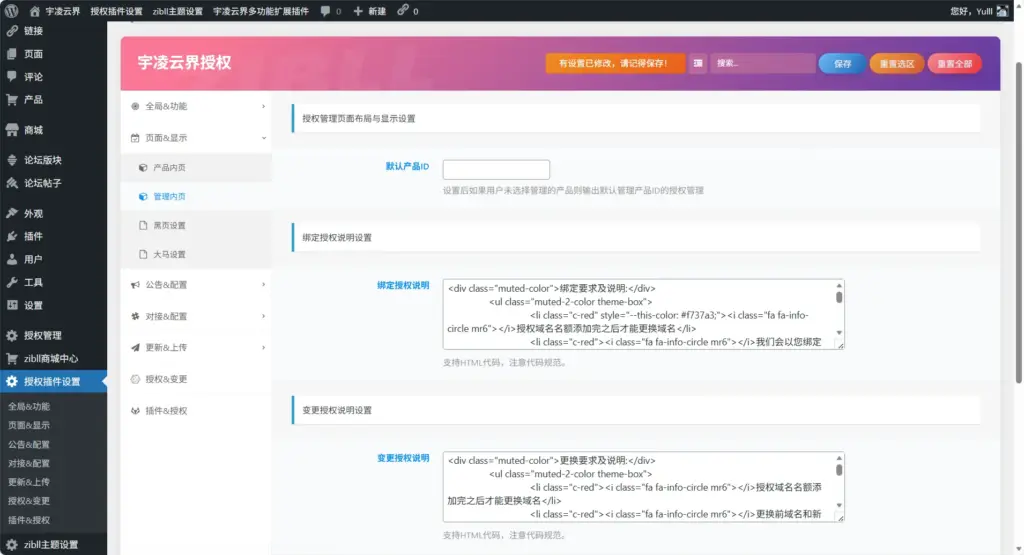Open 授权管理 gear icon in sidebar
The image size is (1024, 555).
(x=12, y=336)
